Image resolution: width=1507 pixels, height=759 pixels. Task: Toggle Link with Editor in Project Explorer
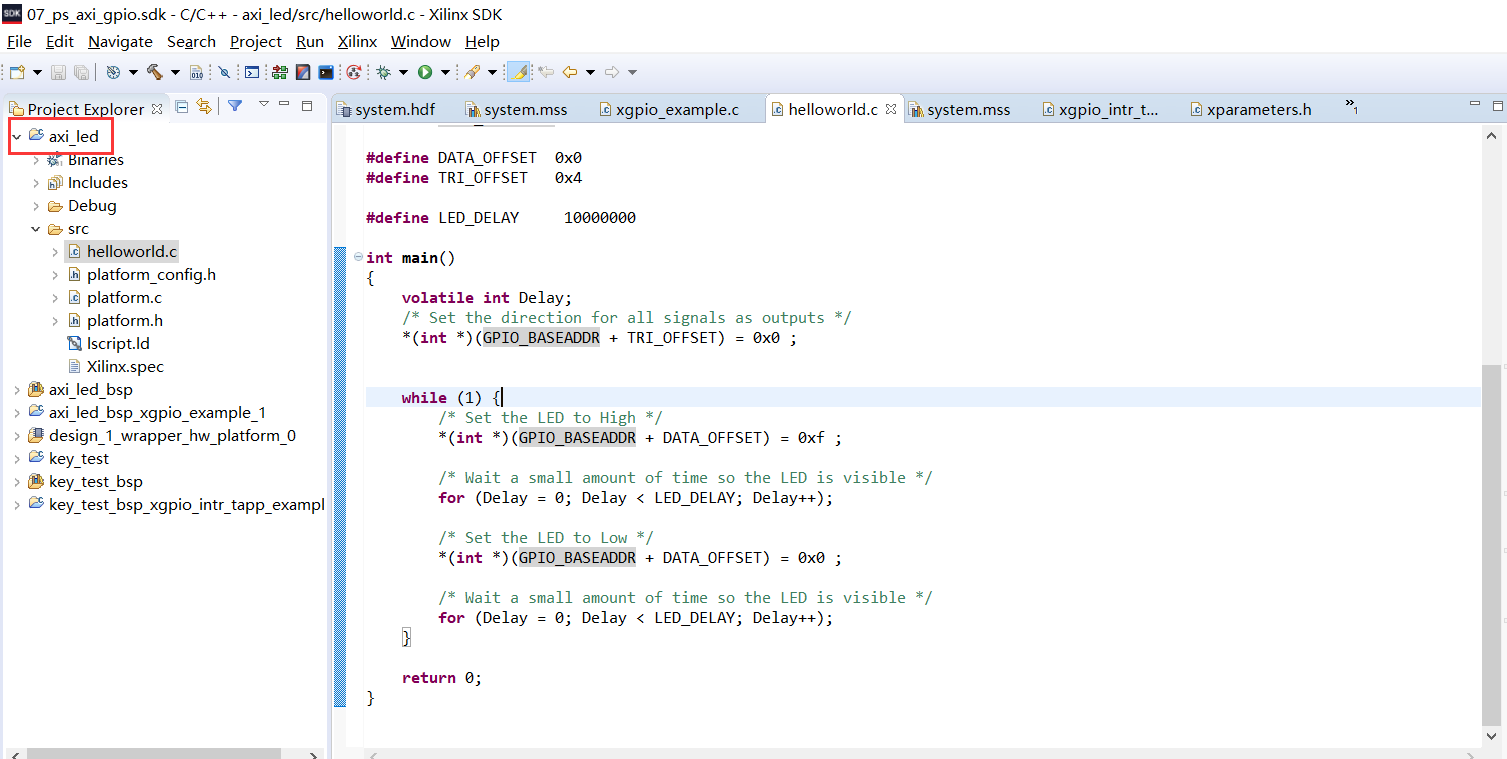click(x=204, y=106)
